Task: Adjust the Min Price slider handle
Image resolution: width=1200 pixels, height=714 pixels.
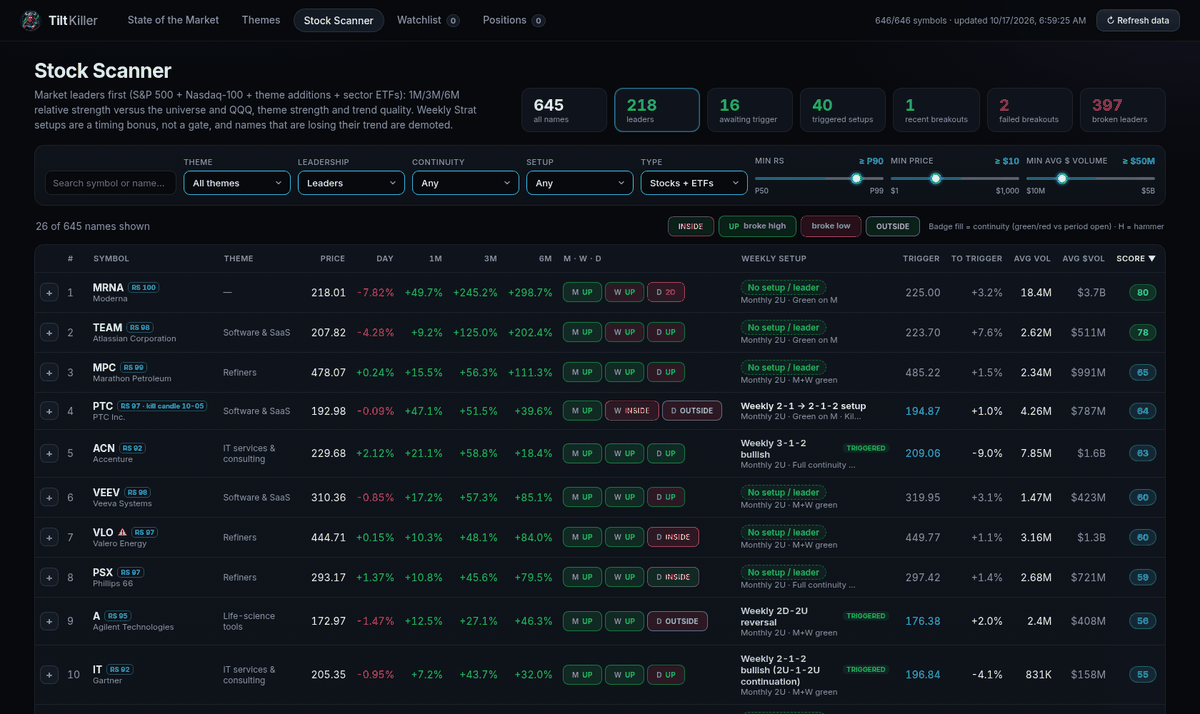Action: (x=936, y=178)
